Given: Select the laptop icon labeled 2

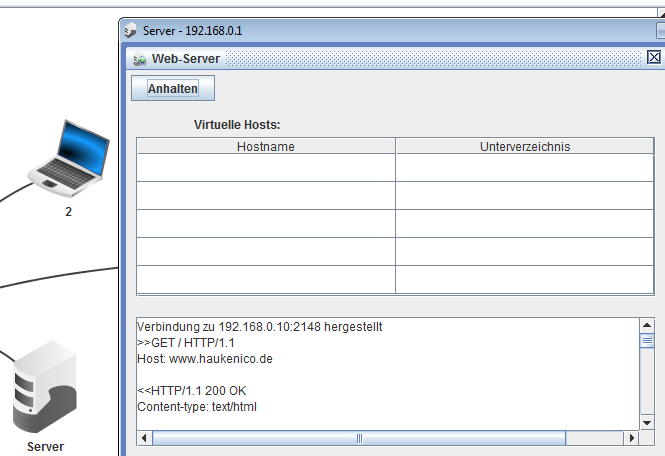Looking at the screenshot, I should pos(68,154).
